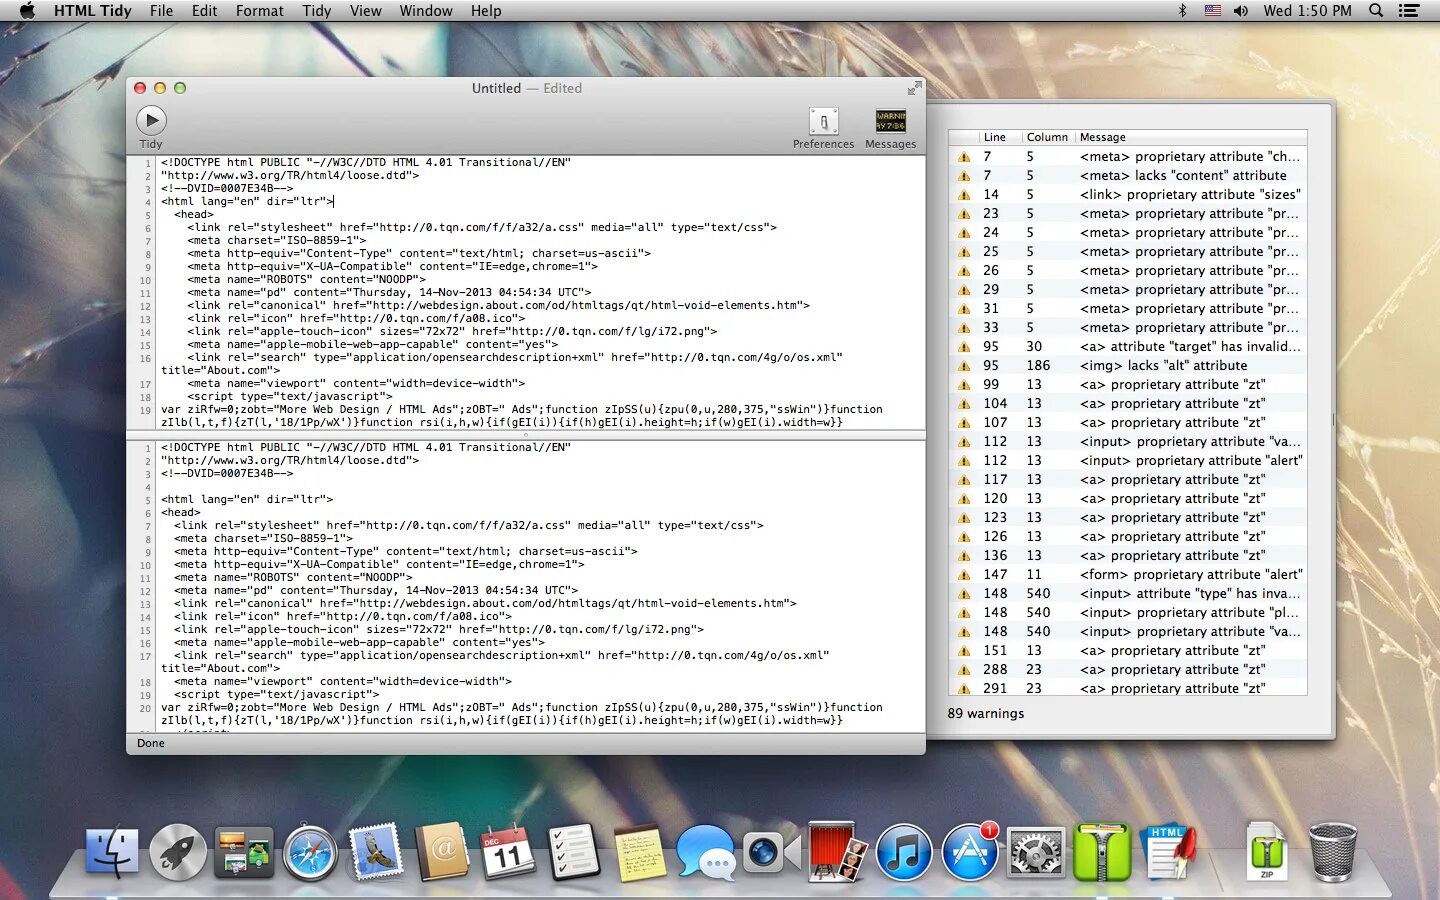Image resolution: width=1440 pixels, height=900 pixels.
Task: Open the volume control in the menu bar
Action: tap(1241, 10)
